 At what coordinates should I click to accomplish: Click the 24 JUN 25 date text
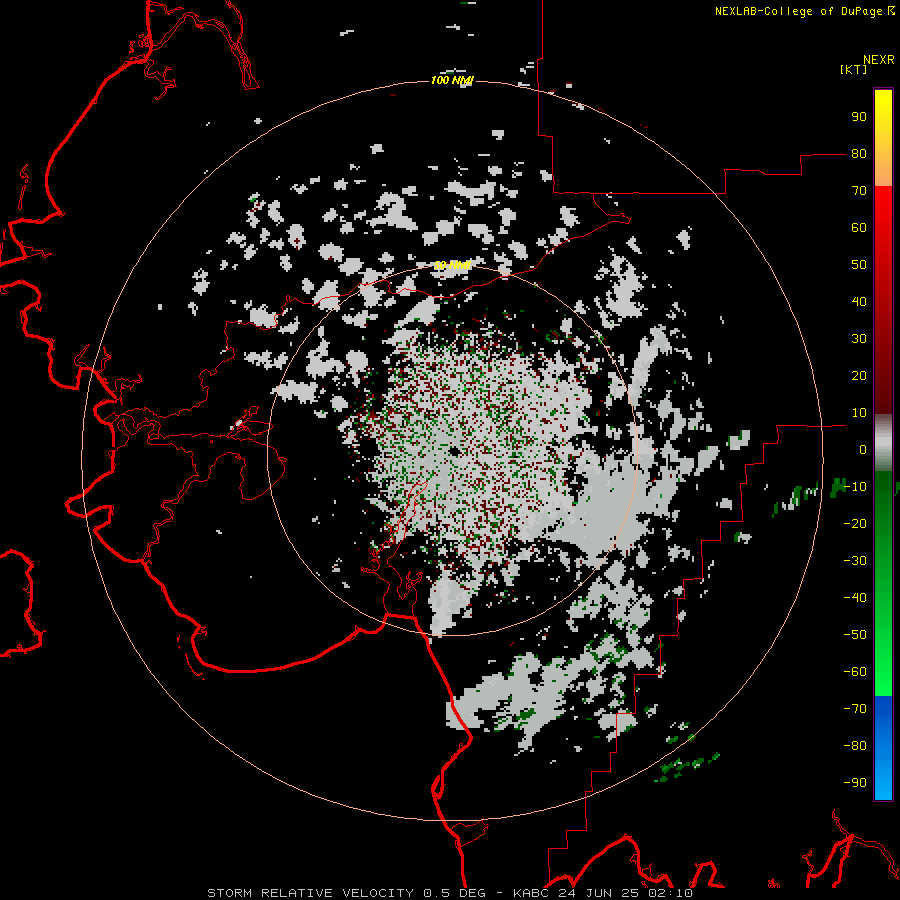pyautogui.click(x=599, y=893)
